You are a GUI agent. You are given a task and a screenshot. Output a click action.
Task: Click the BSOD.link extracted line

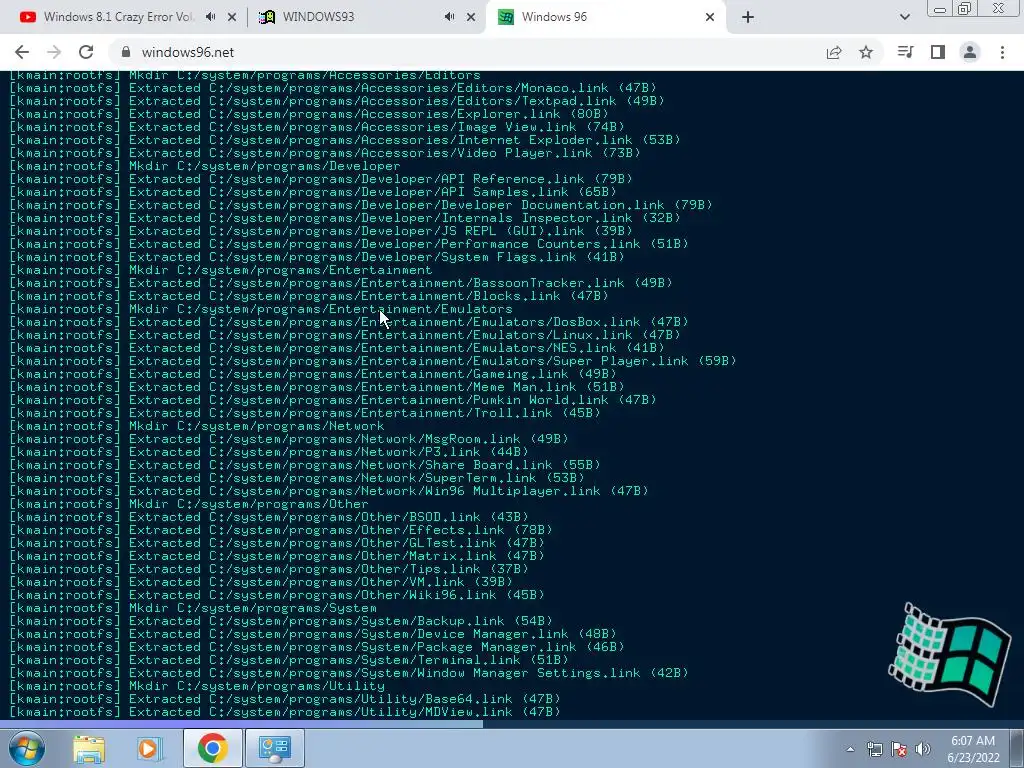click(269, 517)
